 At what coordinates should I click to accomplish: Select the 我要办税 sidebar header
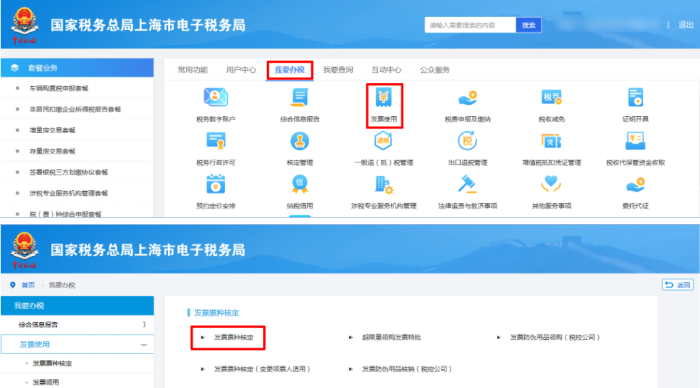pyautogui.click(x=77, y=306)
